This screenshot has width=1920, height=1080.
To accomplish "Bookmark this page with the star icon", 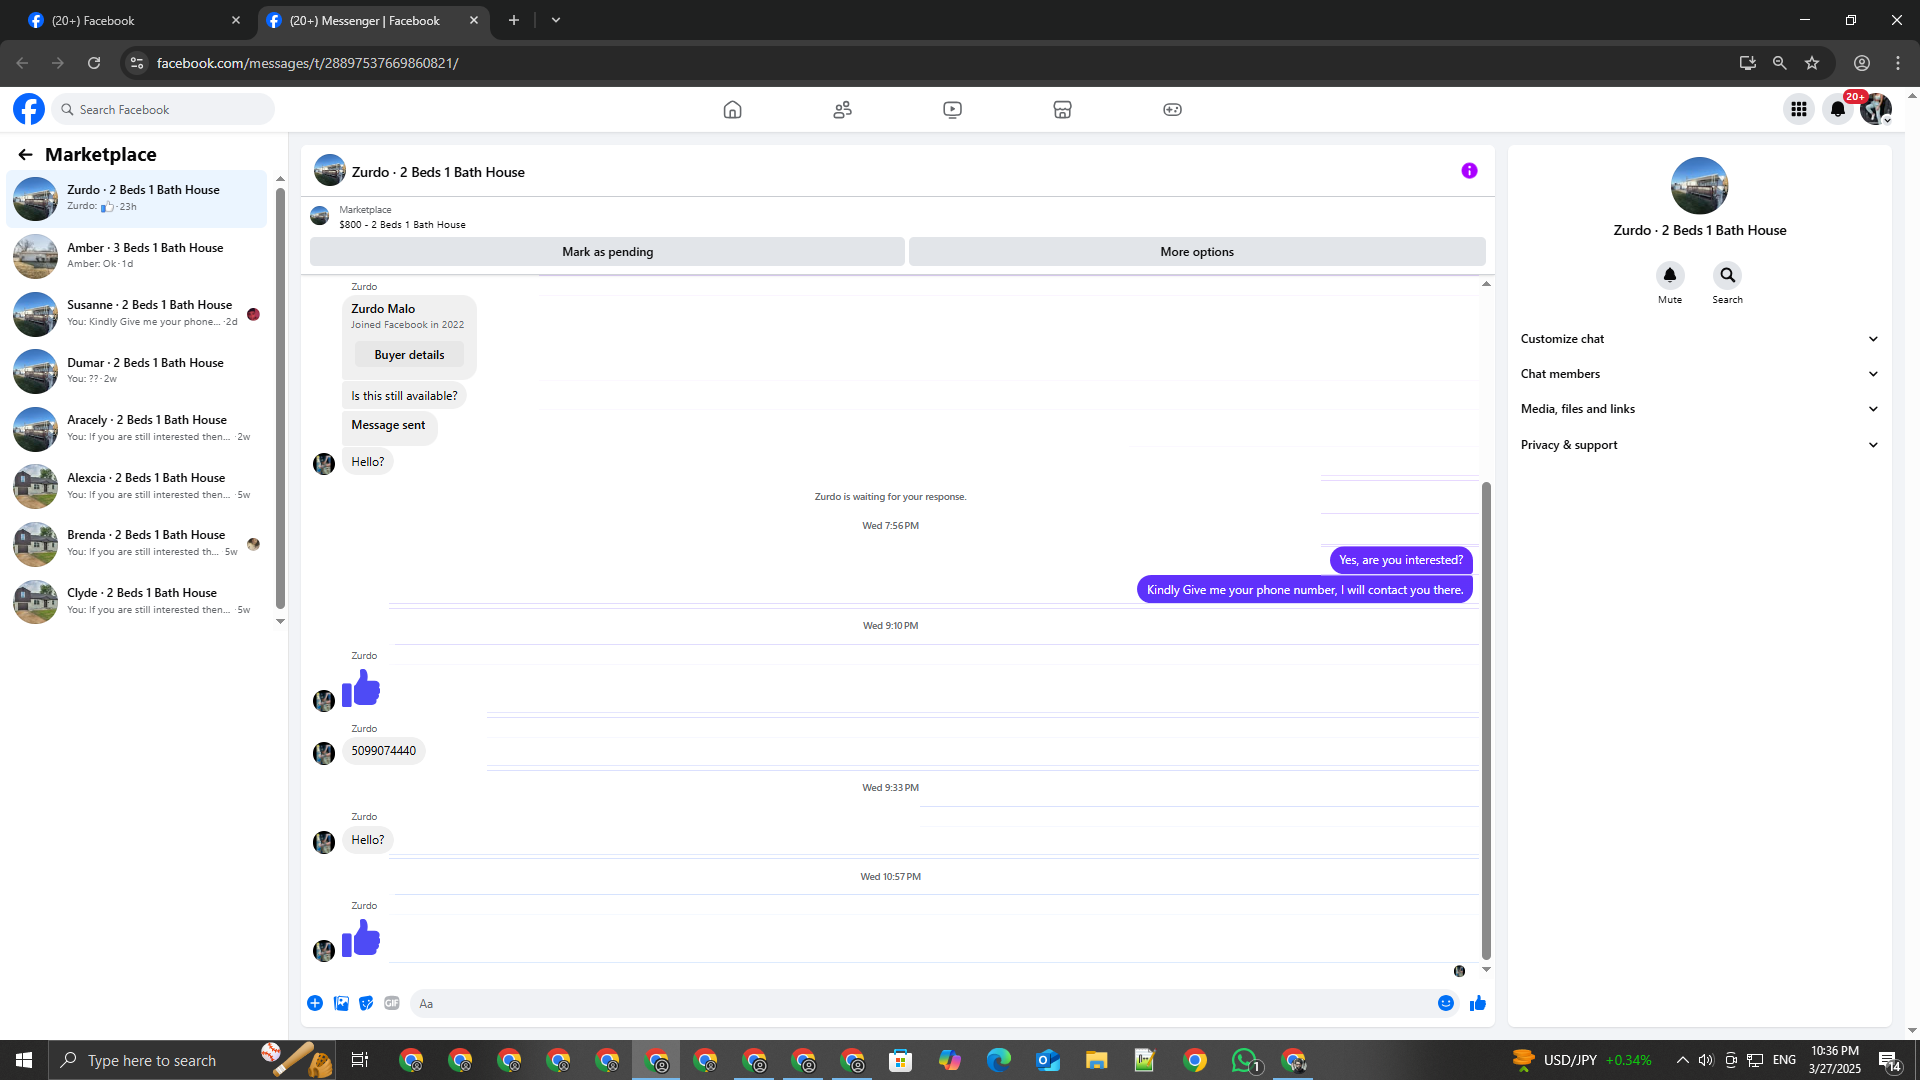I will (x=1812, y=63).
